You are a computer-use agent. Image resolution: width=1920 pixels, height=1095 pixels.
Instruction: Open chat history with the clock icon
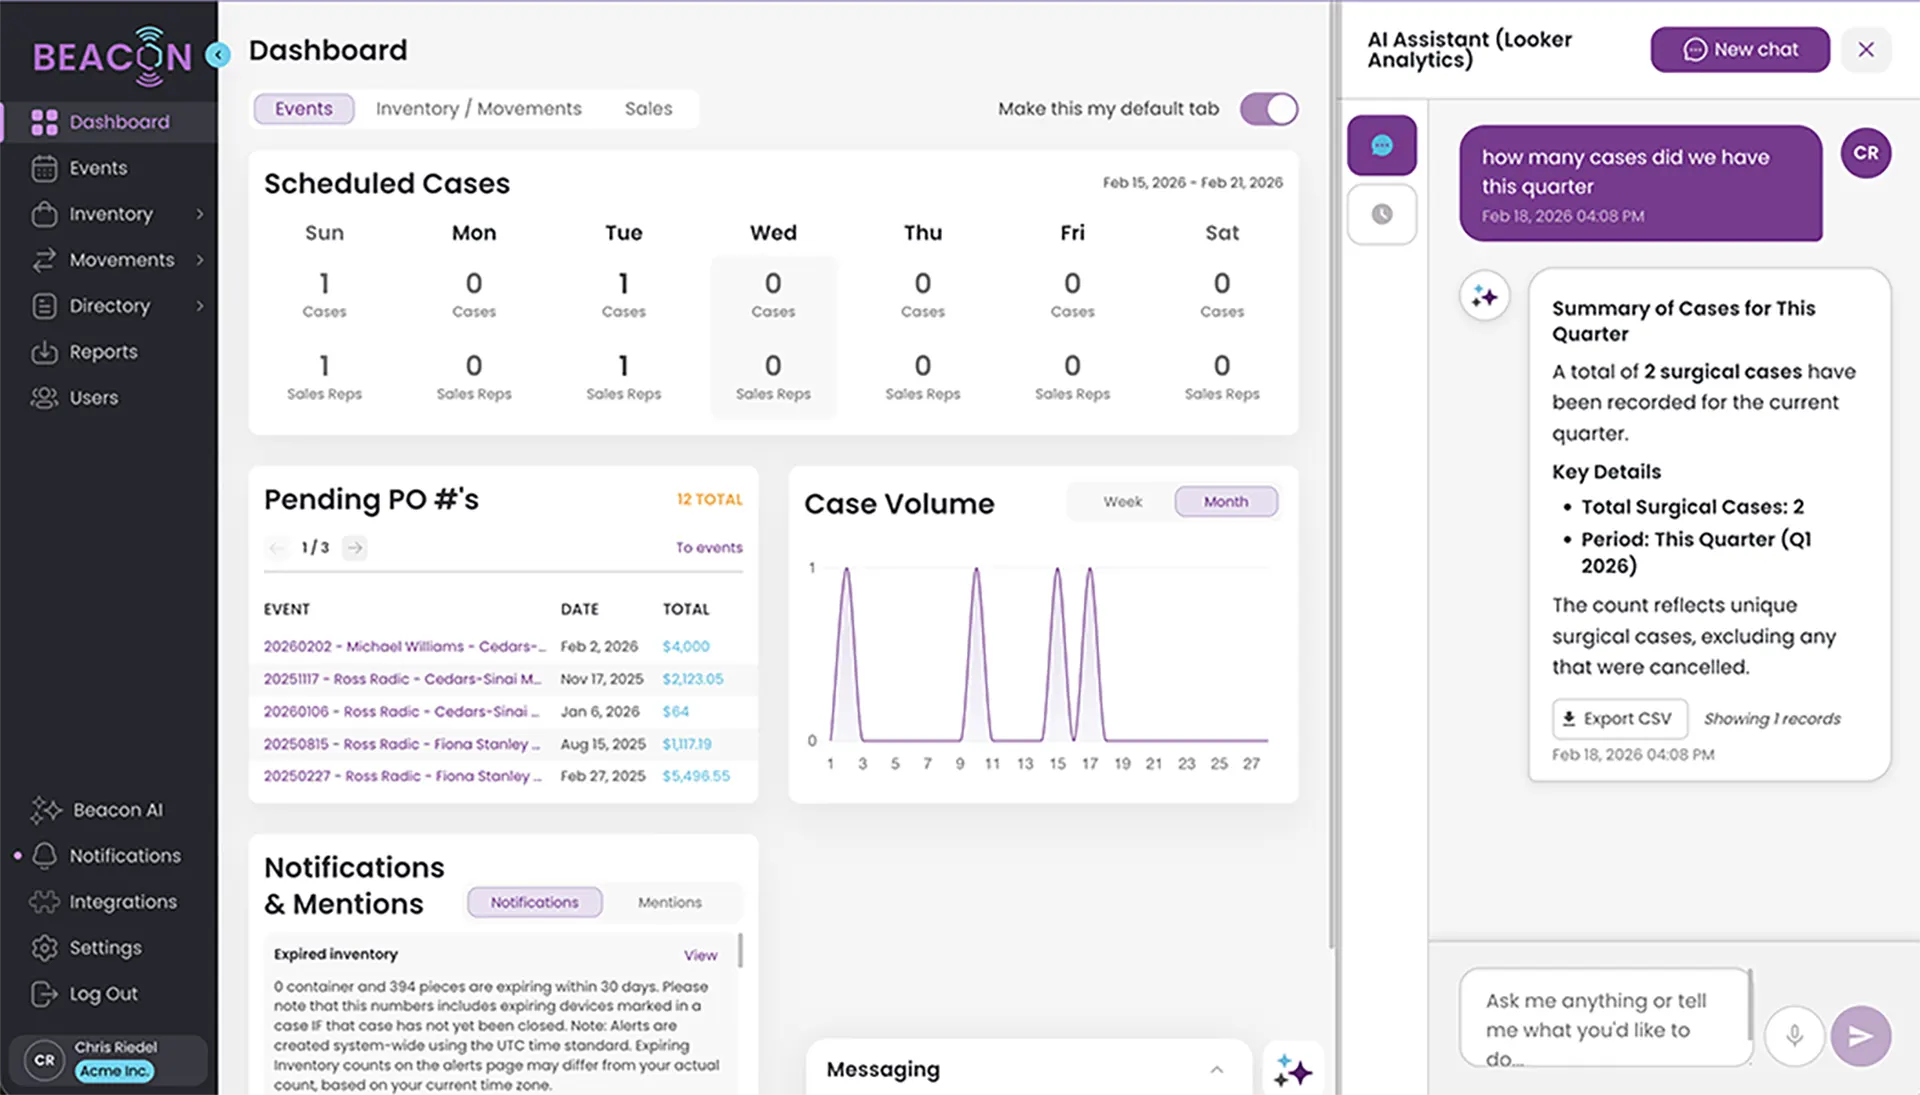tap(1382, 214)
